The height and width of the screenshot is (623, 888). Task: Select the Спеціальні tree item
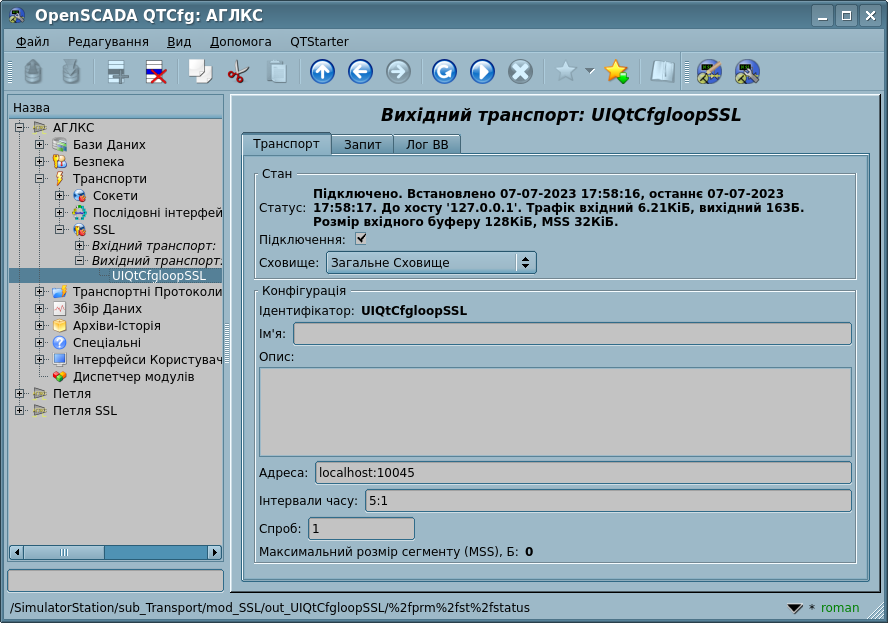107,343
